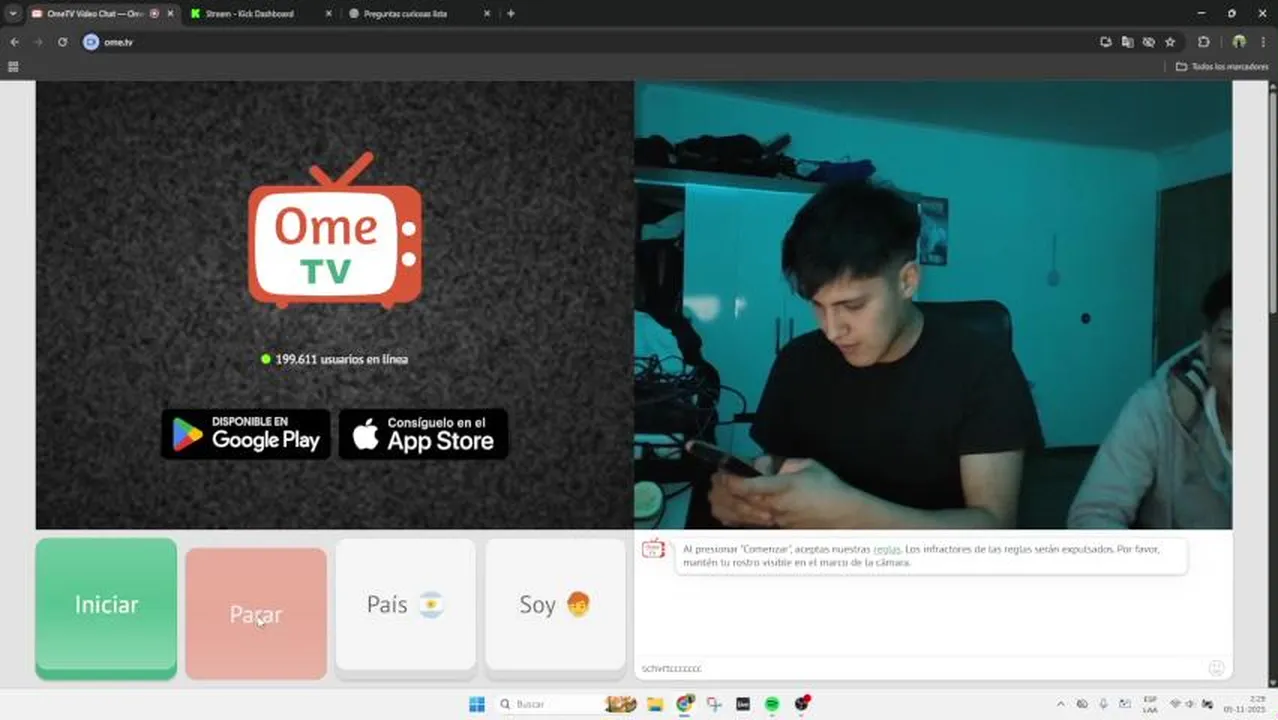Click the 199.611 usuarios en línea text

coord(341,359)
